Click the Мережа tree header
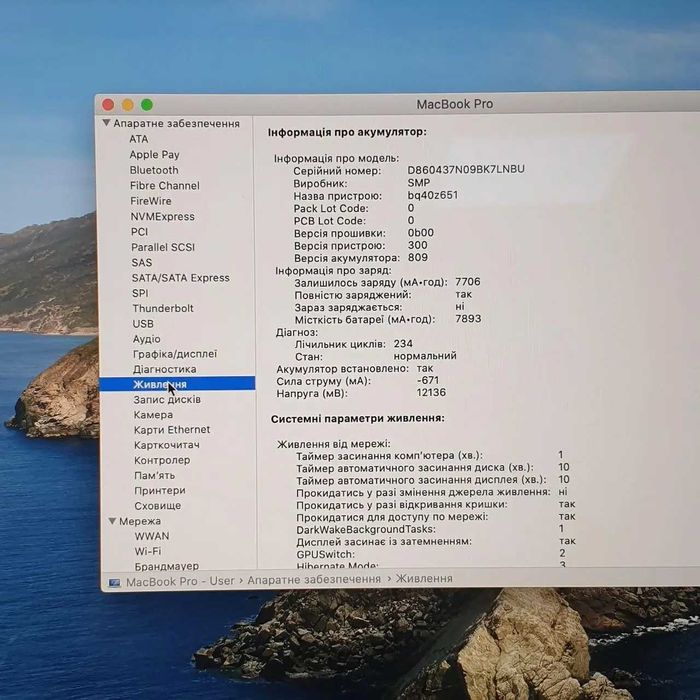700x700 pixels. (x=140, y=521)
